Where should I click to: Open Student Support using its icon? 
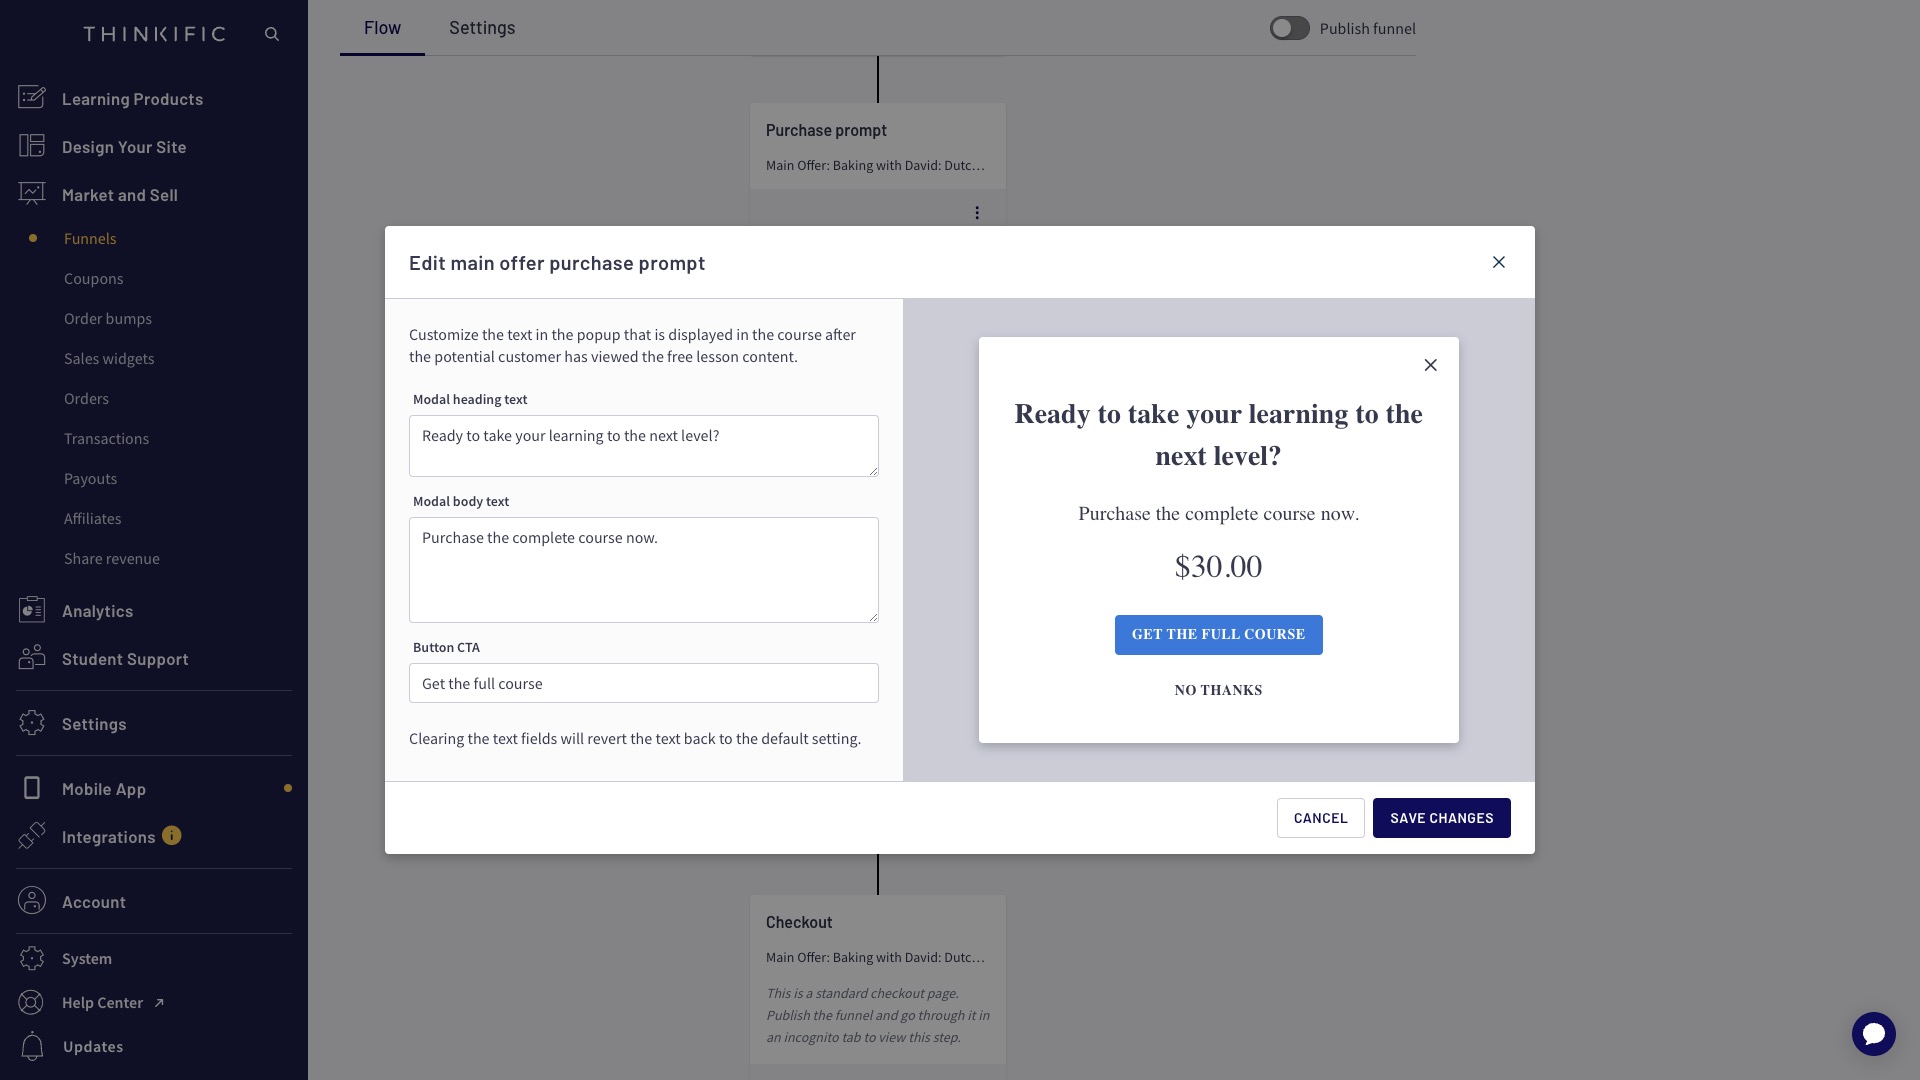[x=31, y=657]
